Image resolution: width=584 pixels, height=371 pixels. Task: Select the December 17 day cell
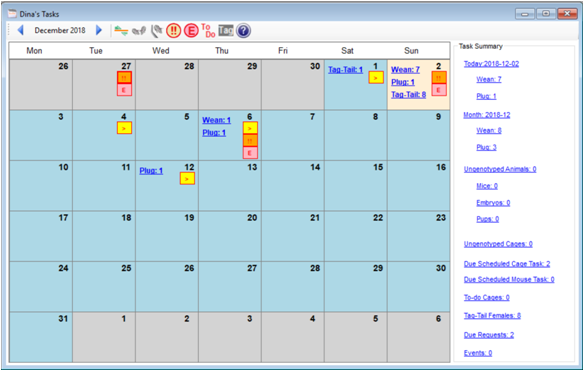point(41,236)
